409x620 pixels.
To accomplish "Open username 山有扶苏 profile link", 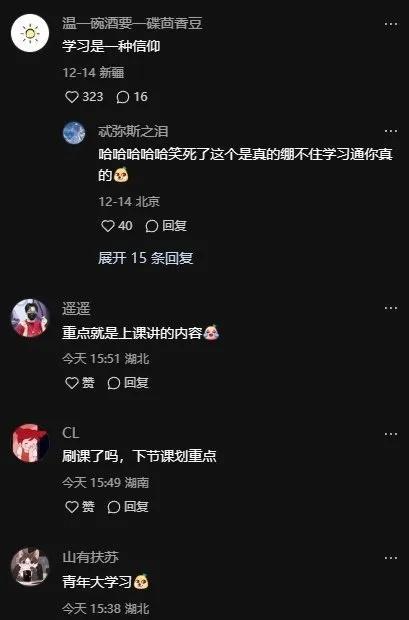I will click(x=91, y=558).
